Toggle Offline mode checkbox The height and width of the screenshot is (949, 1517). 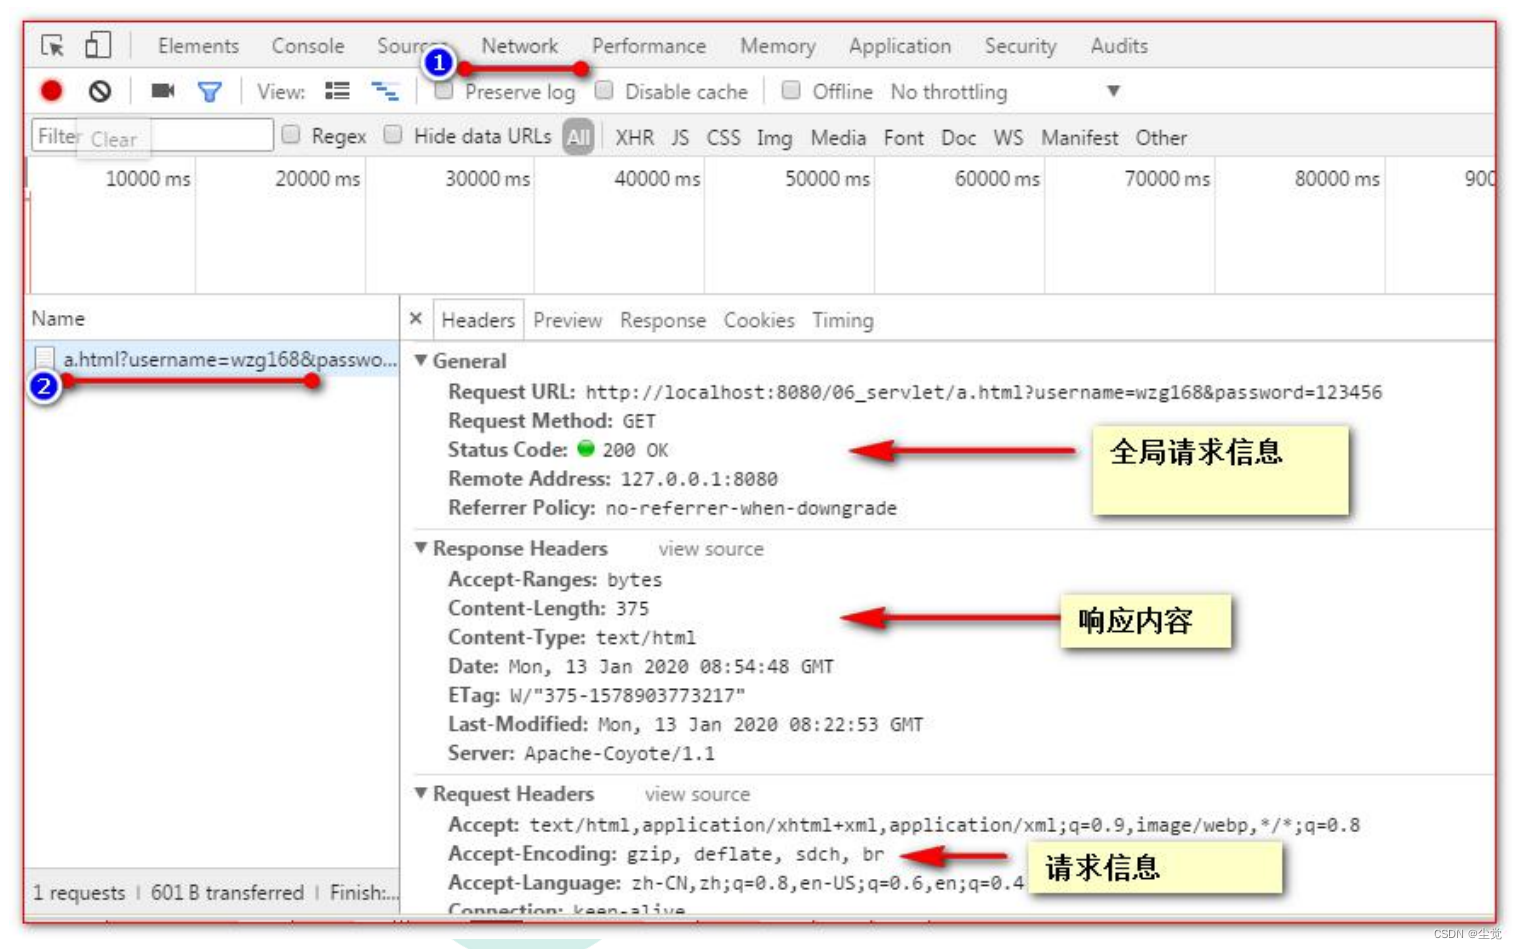click(792, 91)
